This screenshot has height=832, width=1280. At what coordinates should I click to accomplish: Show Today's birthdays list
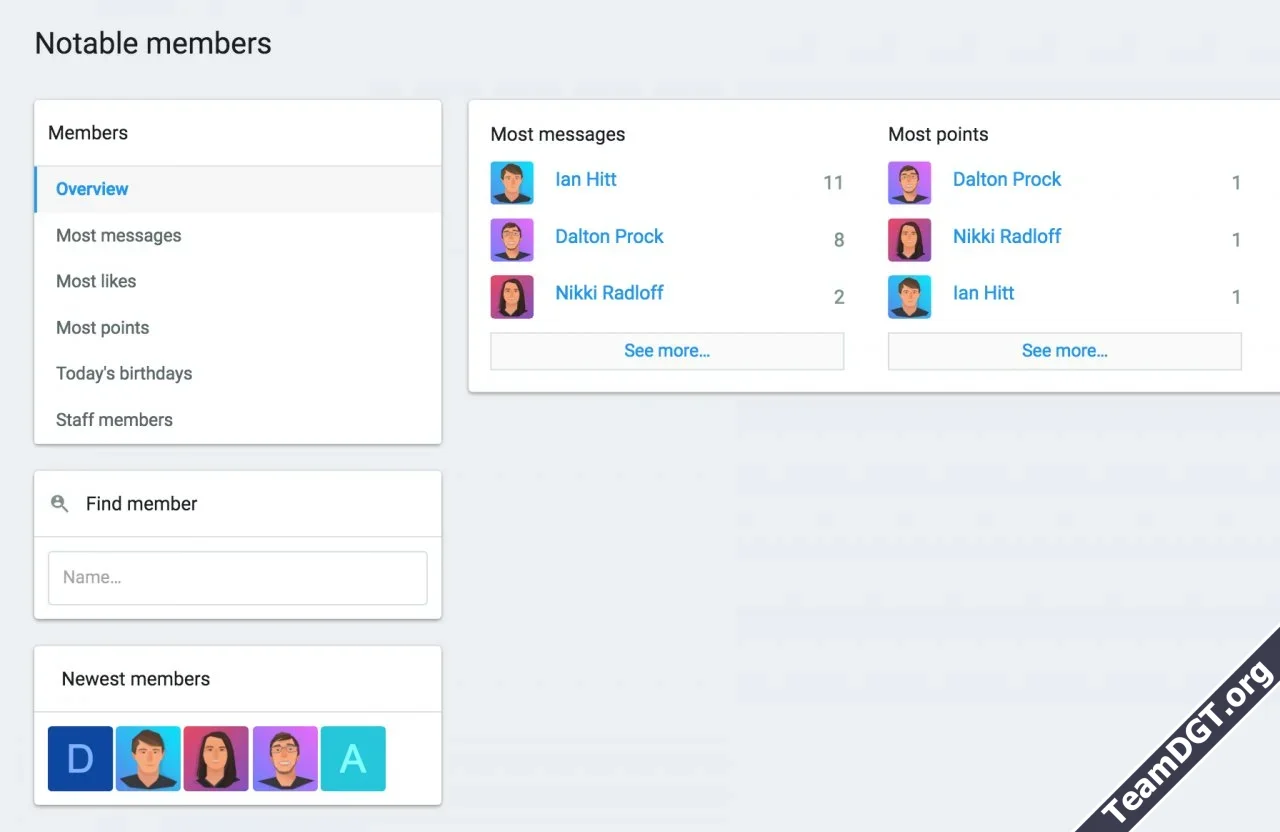pos(124,373)
